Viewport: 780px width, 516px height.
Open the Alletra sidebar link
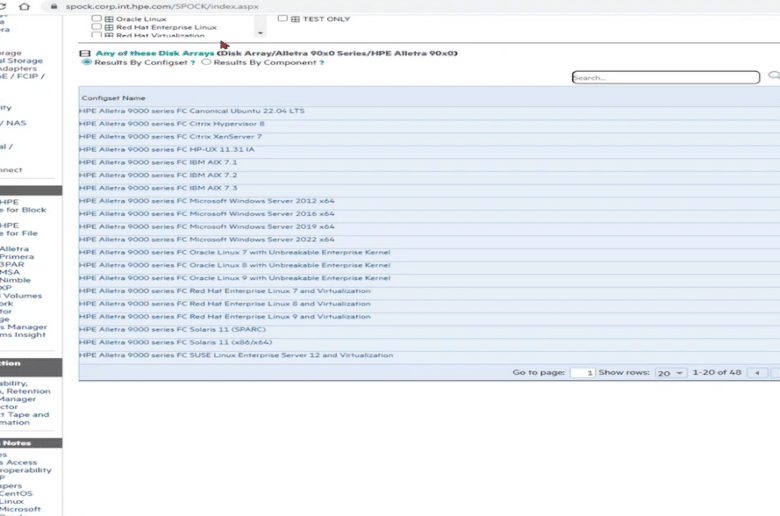click(14, 249)
